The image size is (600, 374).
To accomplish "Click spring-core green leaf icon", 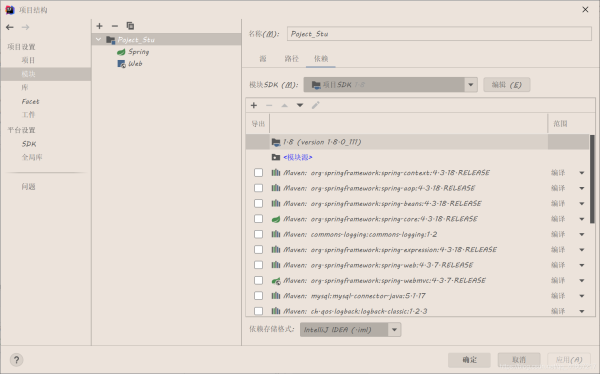I will 276,219.
